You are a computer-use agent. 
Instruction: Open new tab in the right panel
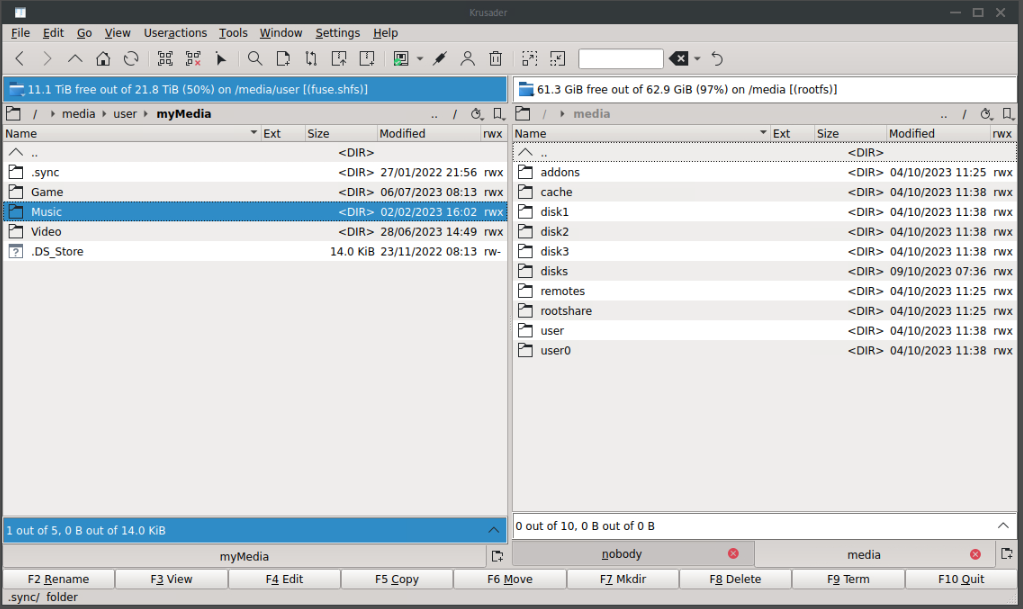tap(1007, 554)
